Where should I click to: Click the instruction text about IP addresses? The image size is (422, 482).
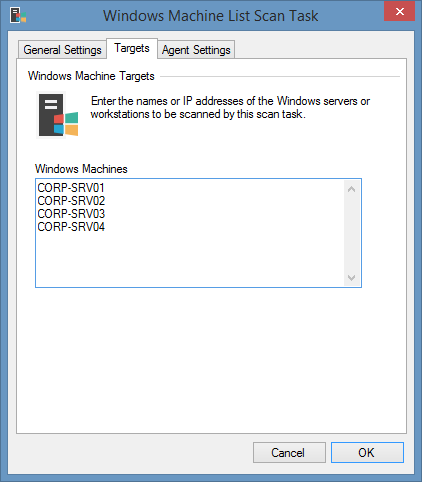(x=230, y=108)
